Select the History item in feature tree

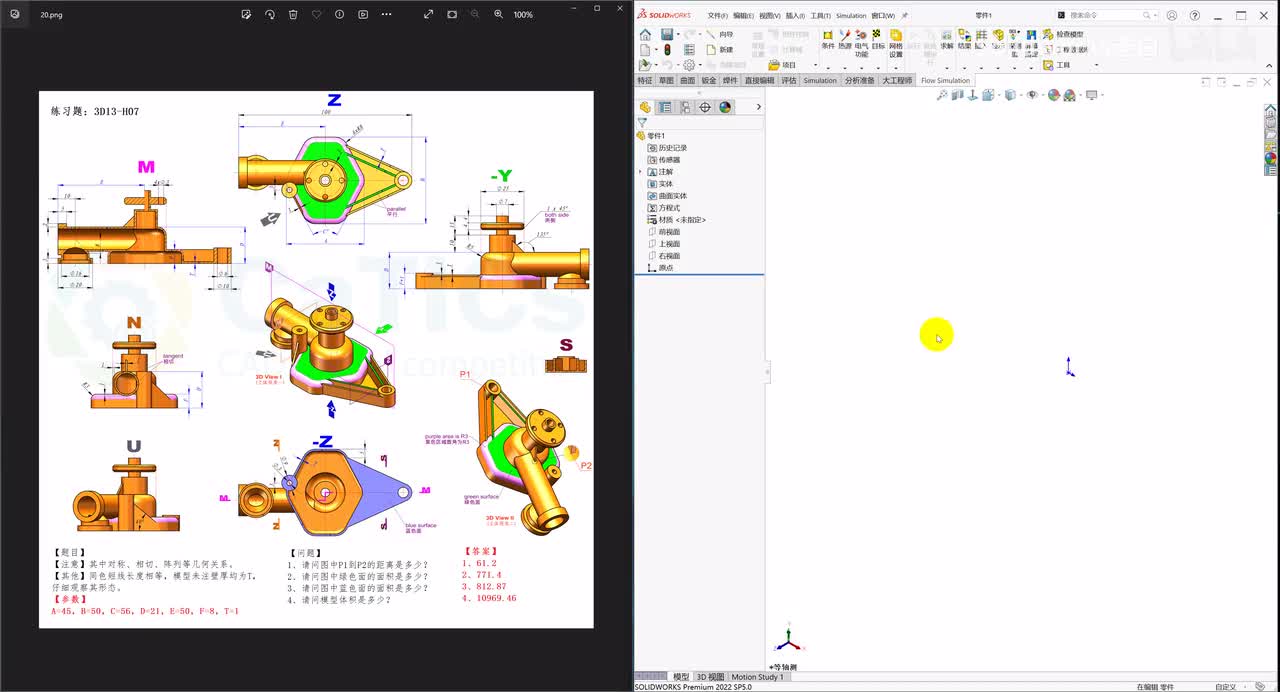tap(666, 148)
